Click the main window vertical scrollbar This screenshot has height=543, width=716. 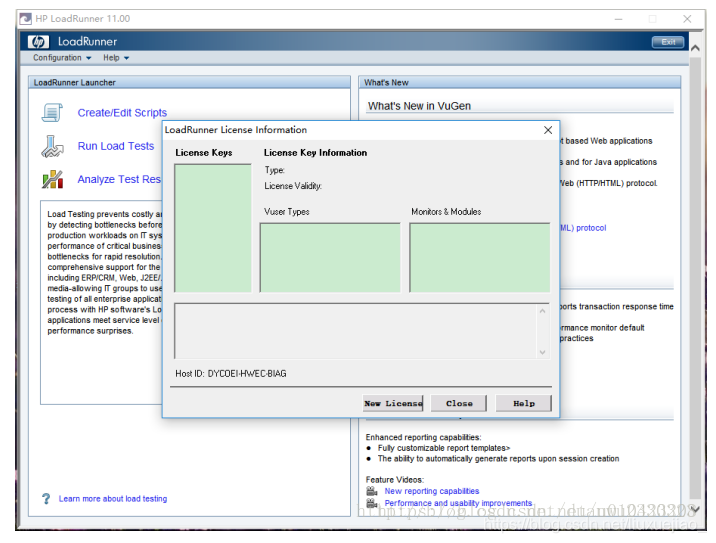coord(695,279)
